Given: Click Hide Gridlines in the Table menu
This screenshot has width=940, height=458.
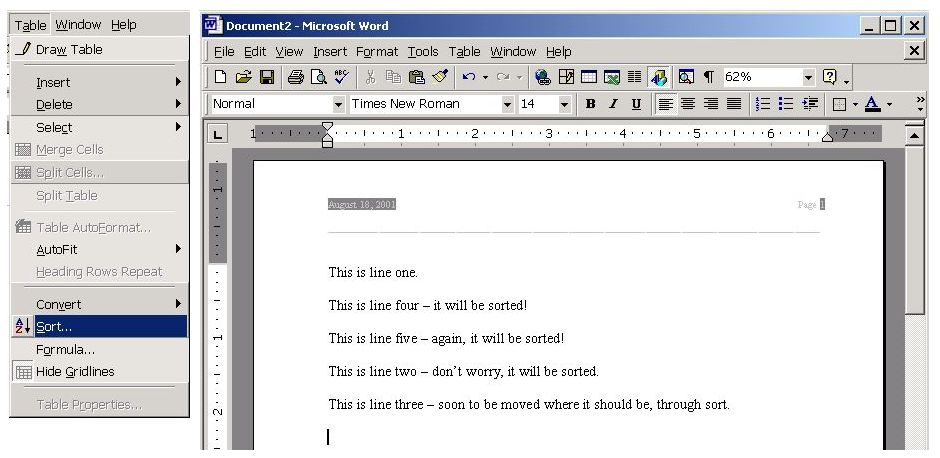Looking at the screenshot, I should 75,371.
